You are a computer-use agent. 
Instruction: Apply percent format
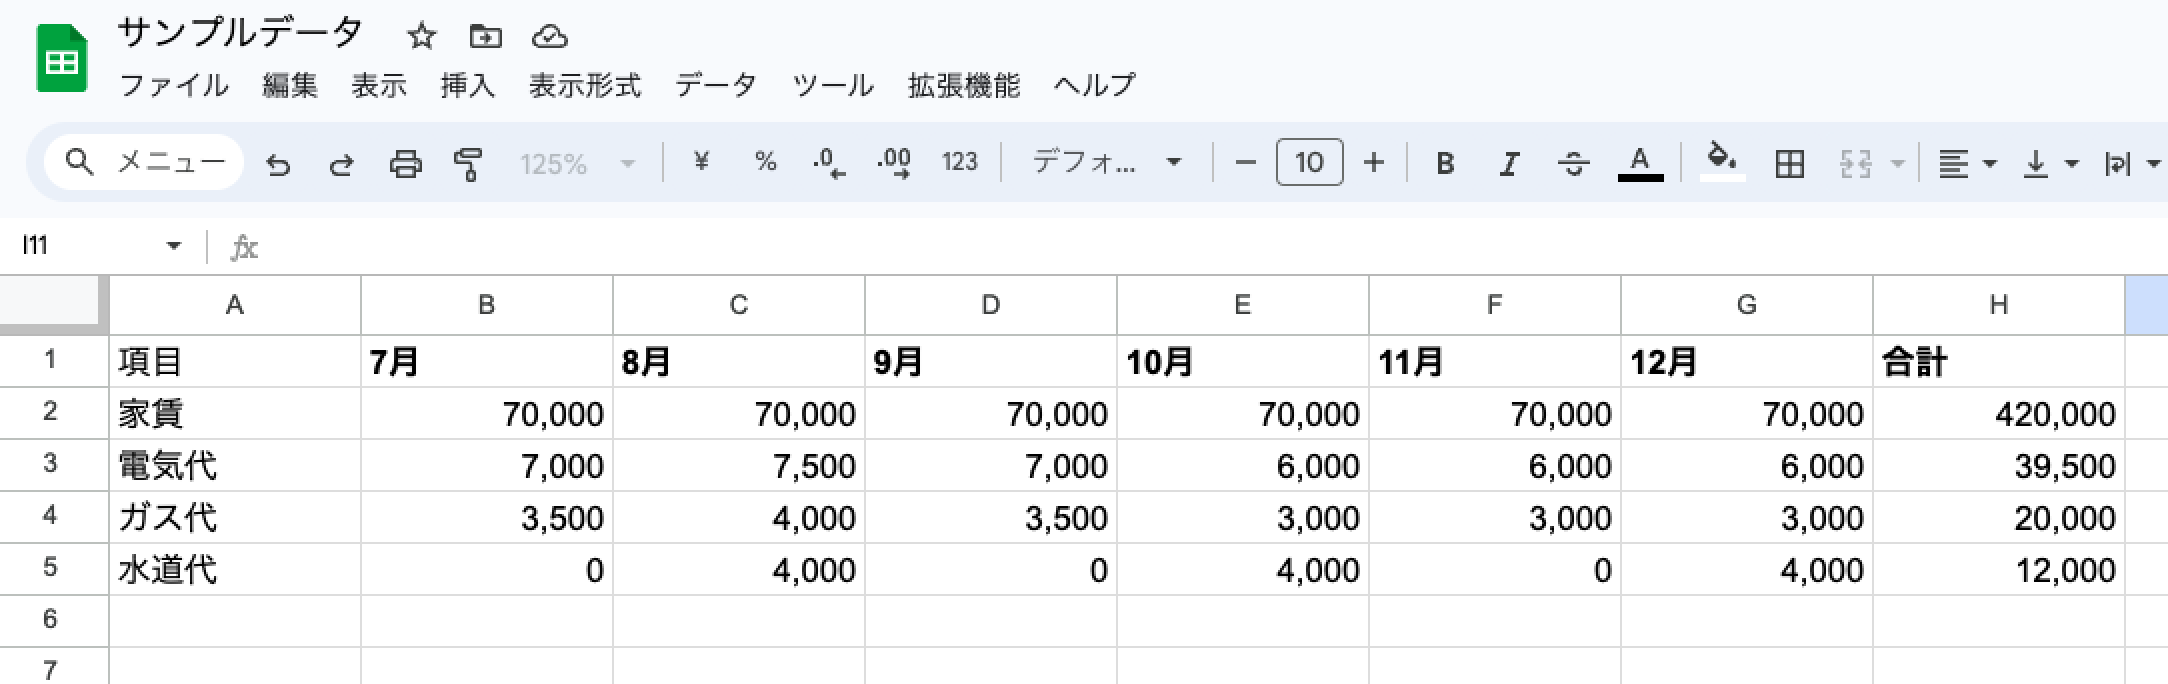[x=766, y=162]
